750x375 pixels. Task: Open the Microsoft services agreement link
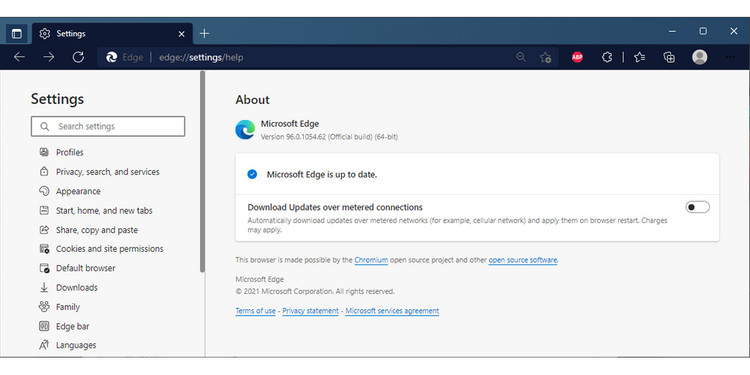pos(392,311)
